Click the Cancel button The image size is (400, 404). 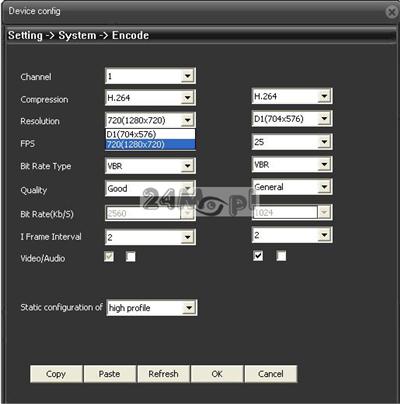pyautogui.click(x=271, y=374)
